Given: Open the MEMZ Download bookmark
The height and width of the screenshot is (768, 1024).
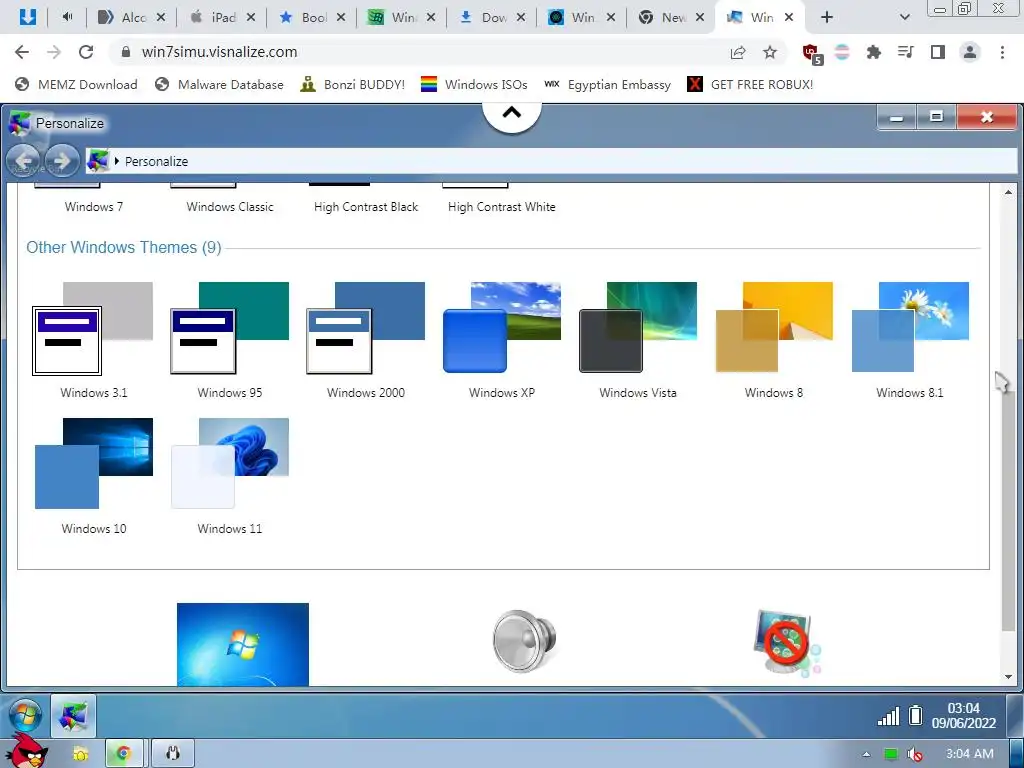Looking at the screenshot, I should click(76, 84).
